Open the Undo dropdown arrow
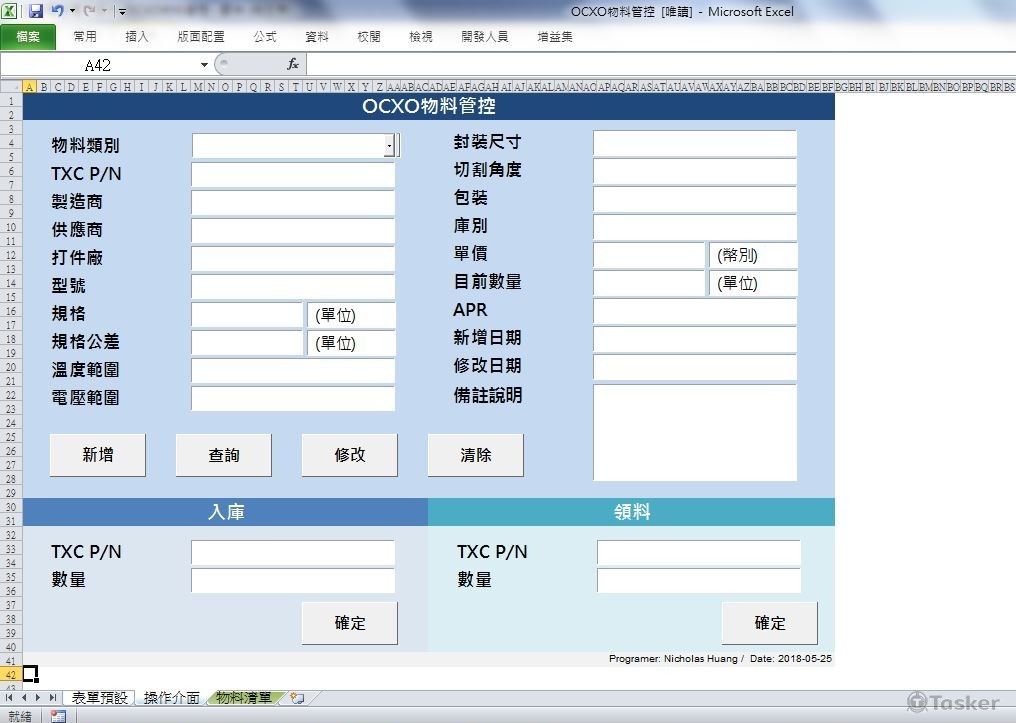This screenshot has height=723, width=1016. (x=72, y=10)
